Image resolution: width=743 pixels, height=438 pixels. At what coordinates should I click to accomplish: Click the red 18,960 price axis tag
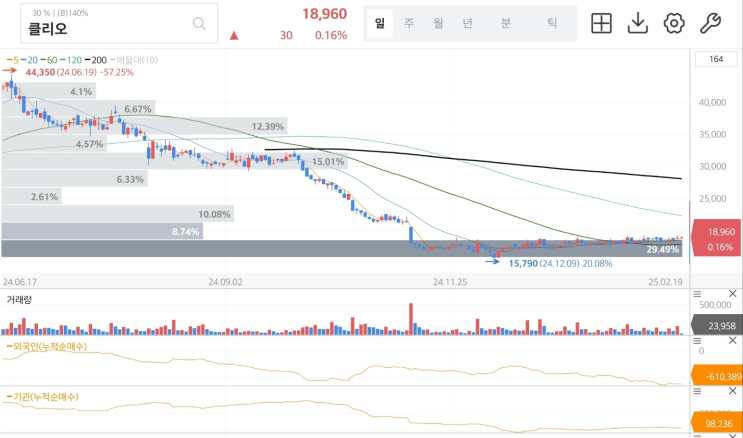click(x=717, y=238)
